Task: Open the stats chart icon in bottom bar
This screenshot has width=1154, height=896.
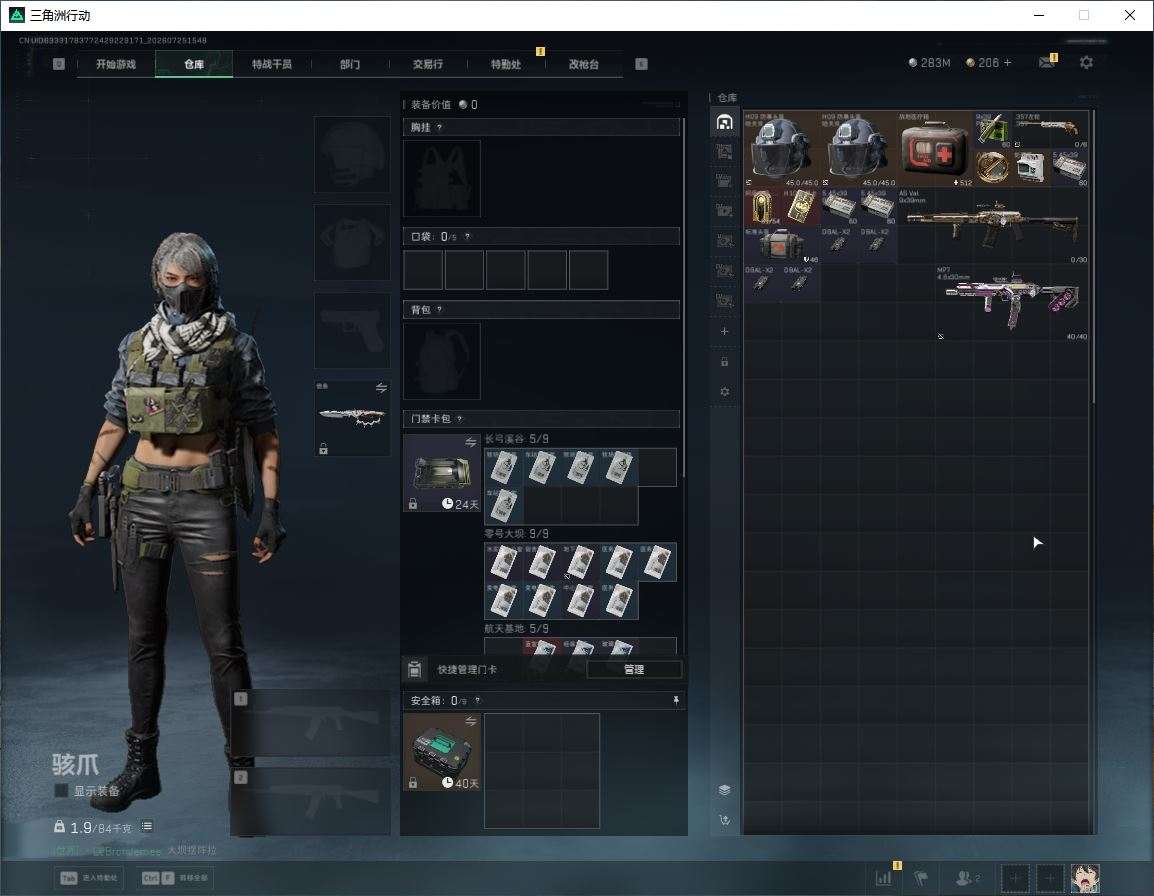Action: click(x=883, y=878)
